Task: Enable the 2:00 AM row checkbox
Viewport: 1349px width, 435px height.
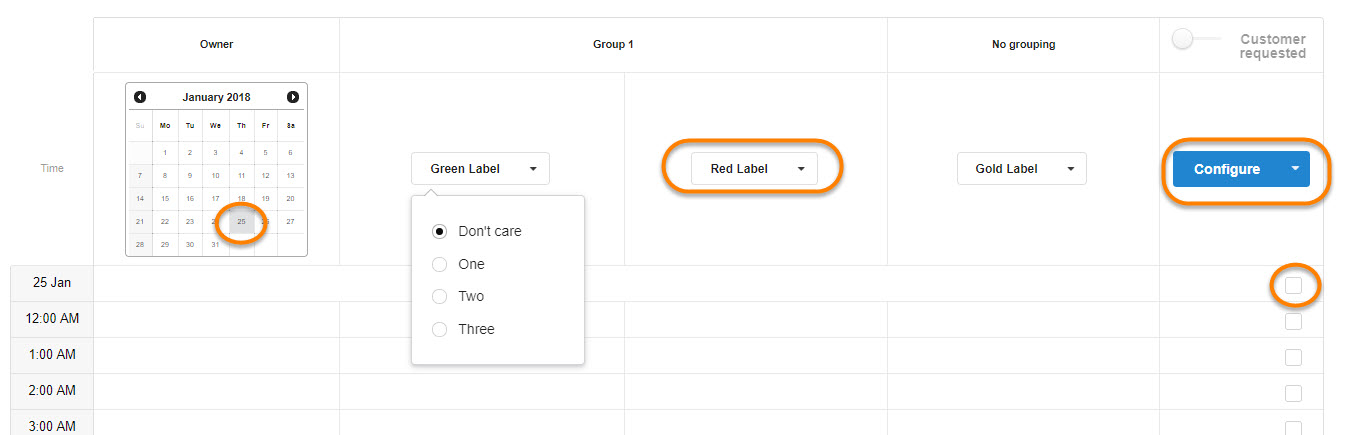Action: click(1293, 393)
